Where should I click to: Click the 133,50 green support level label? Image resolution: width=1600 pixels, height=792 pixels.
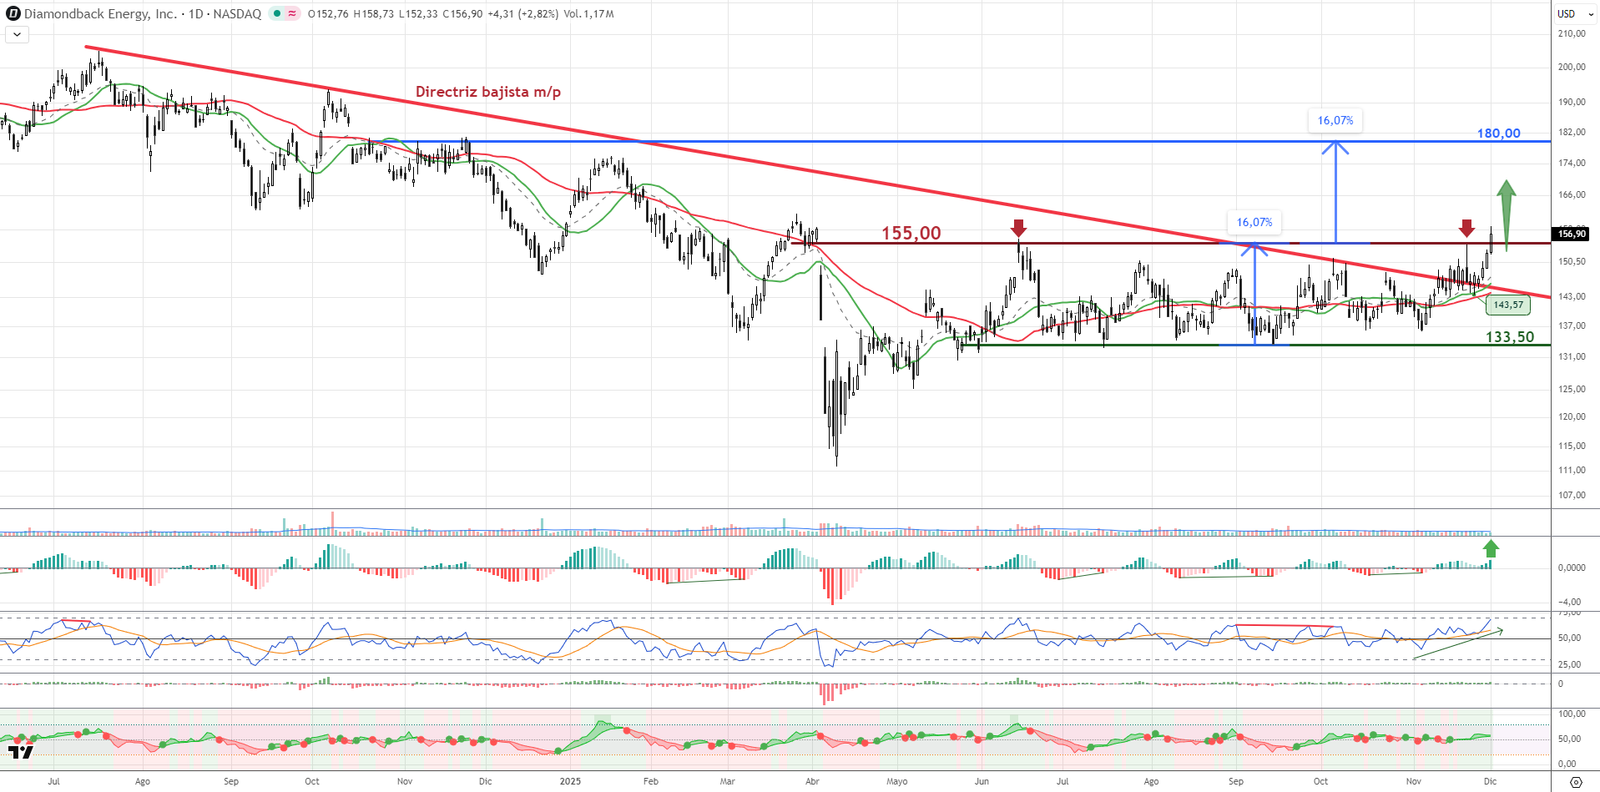1509,337
